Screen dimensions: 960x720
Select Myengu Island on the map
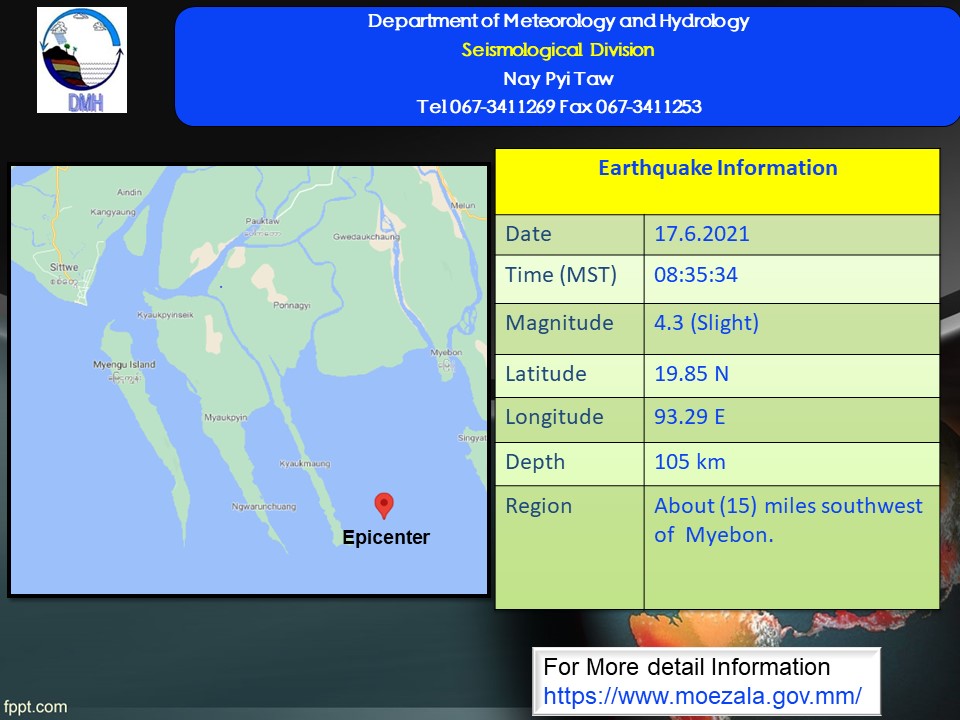tap(123, 365)
